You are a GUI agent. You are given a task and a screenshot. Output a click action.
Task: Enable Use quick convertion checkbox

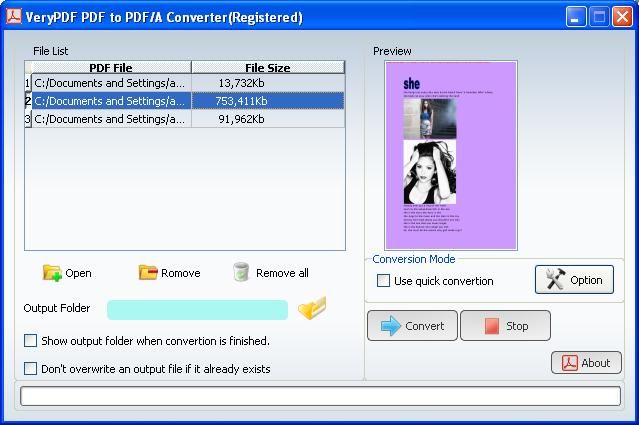pyautogui.click(x=383, y=281)
